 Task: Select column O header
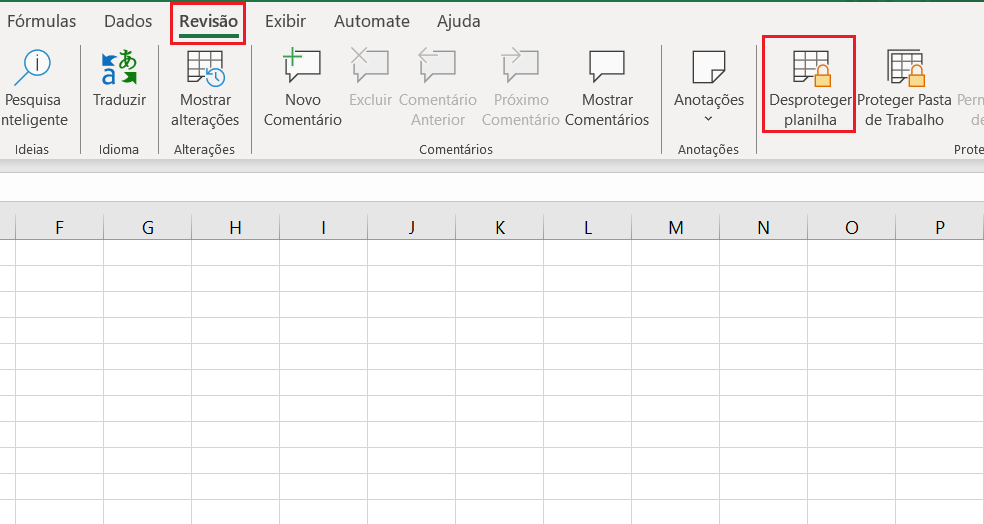click(852, 227)
